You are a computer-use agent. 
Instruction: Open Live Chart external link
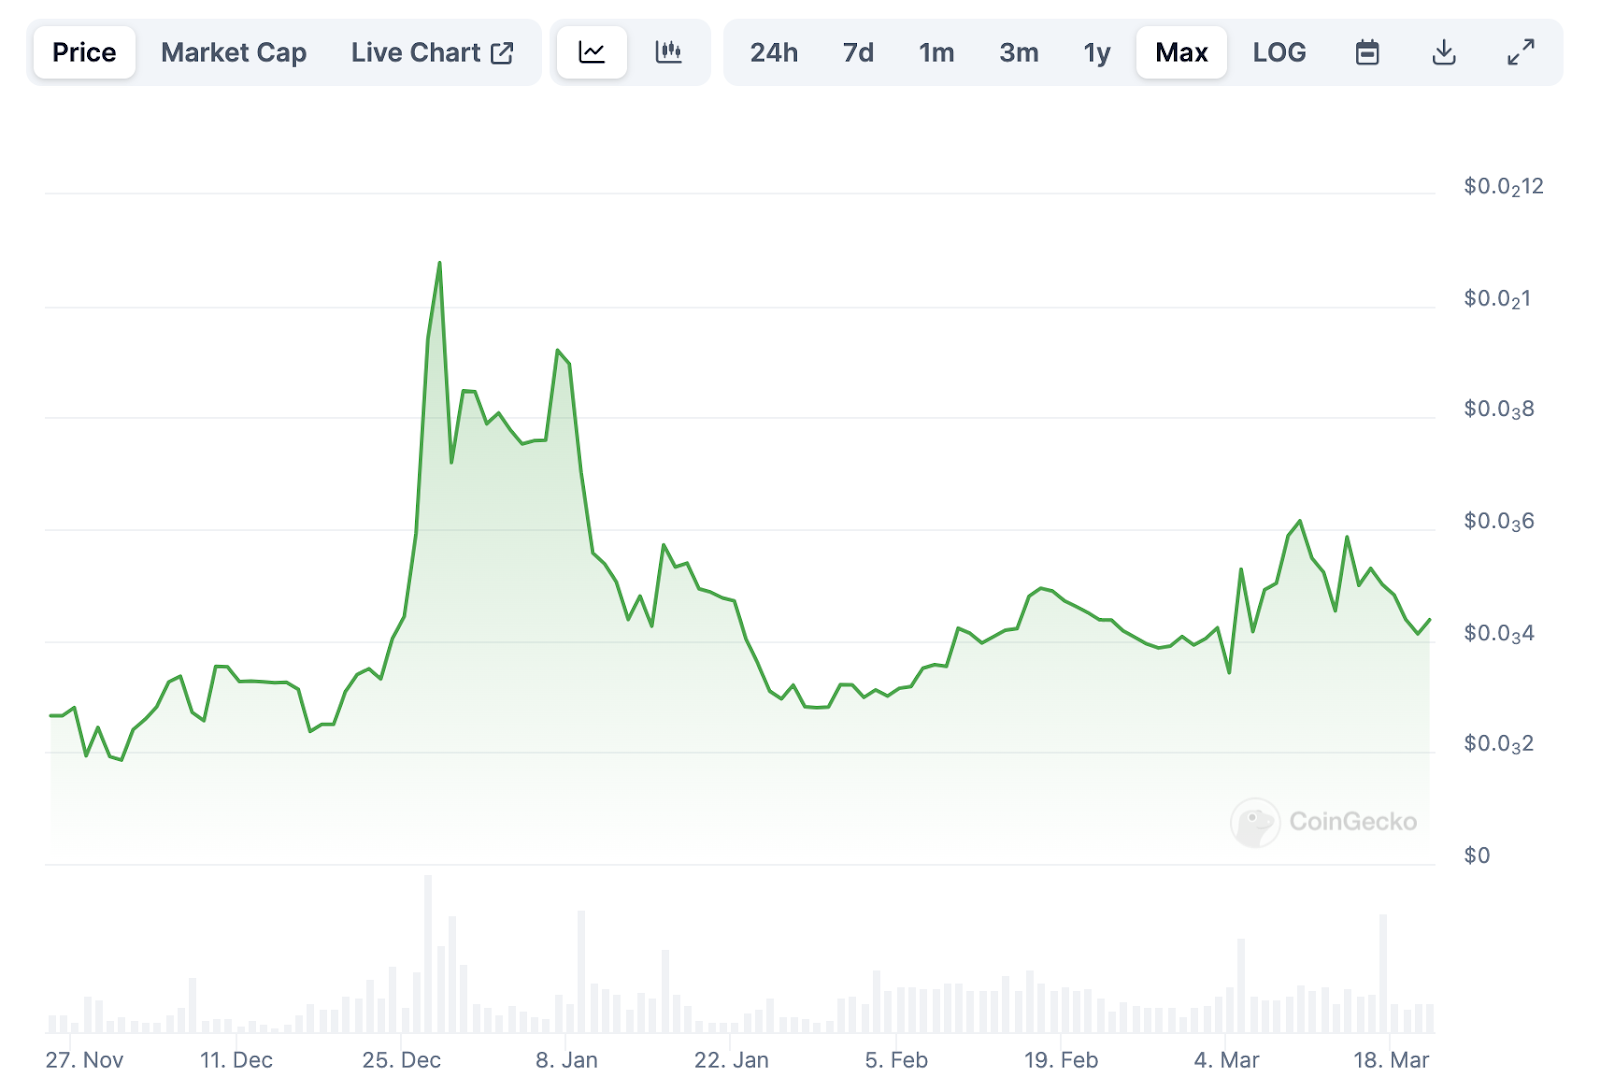(x=432, y=52)
